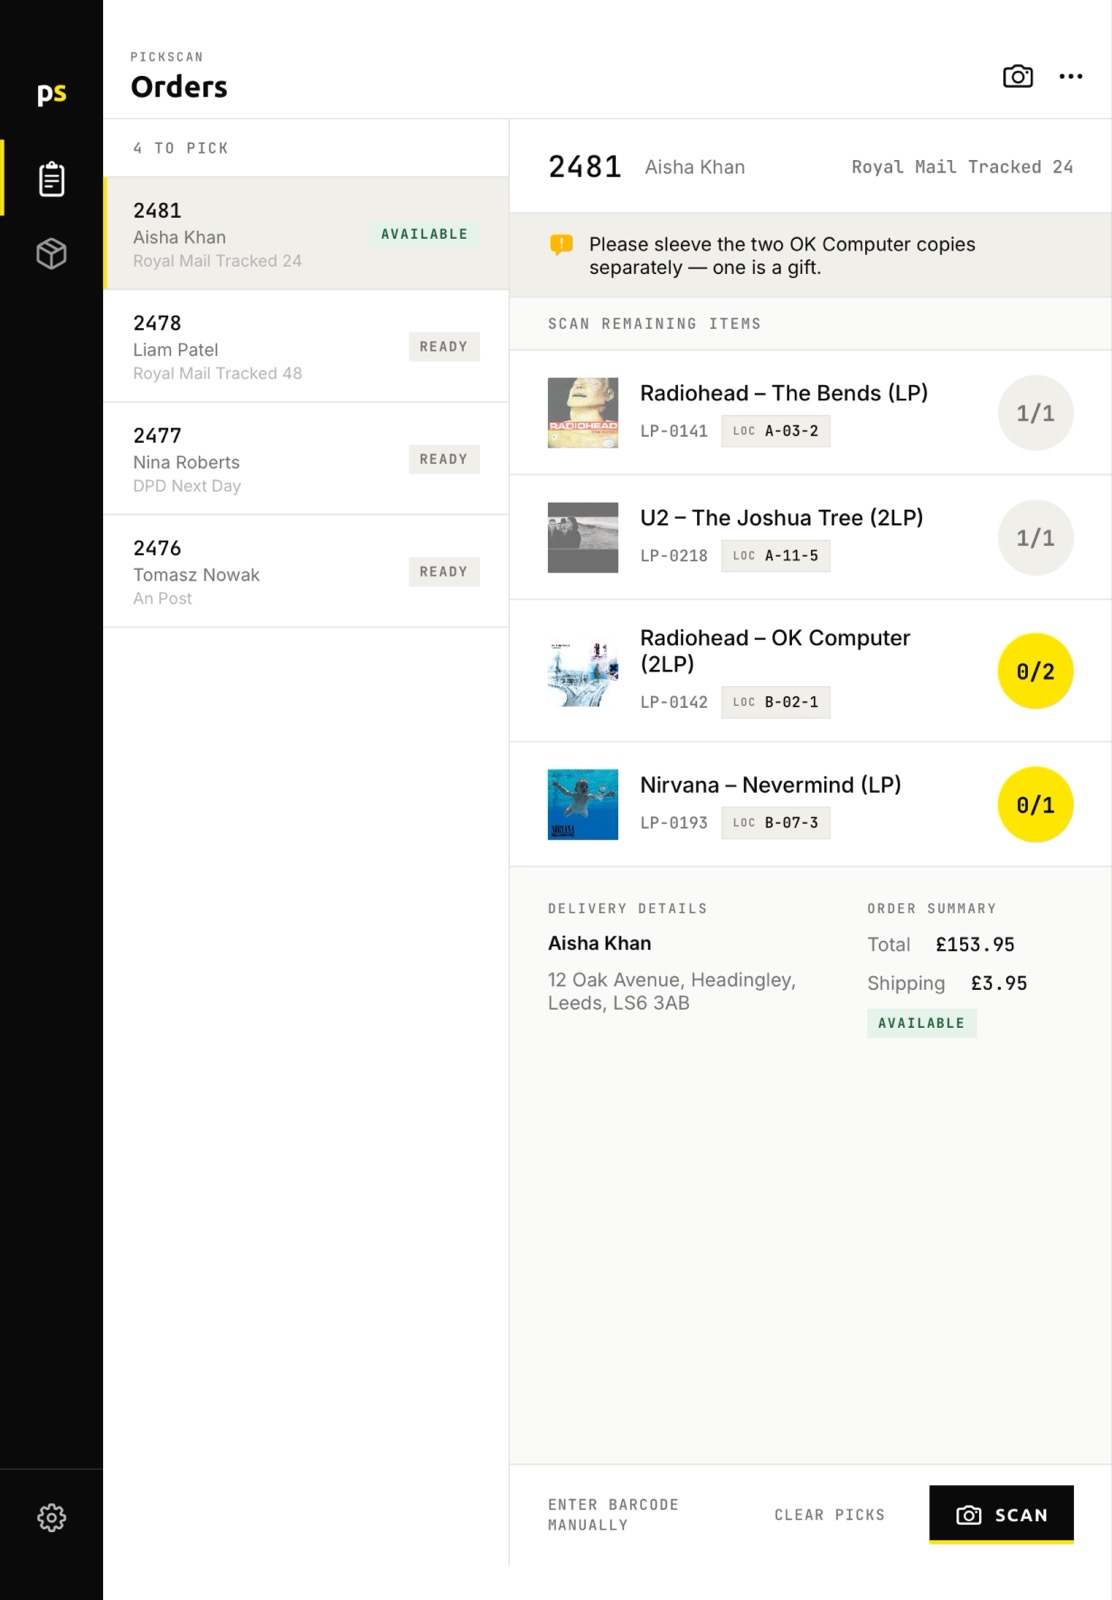Screen dimensions: 1112x1600
Task: Click 'U2 – The Joshua Tree (2LP)' title
Action: click(x=781, y=518)
